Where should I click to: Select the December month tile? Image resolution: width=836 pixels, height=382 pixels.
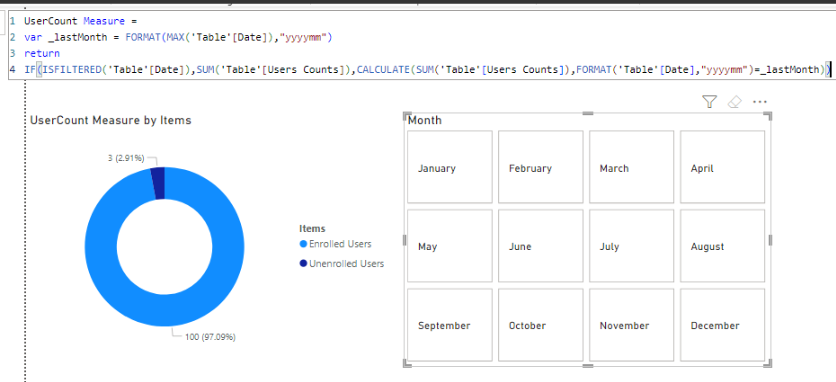722,324
